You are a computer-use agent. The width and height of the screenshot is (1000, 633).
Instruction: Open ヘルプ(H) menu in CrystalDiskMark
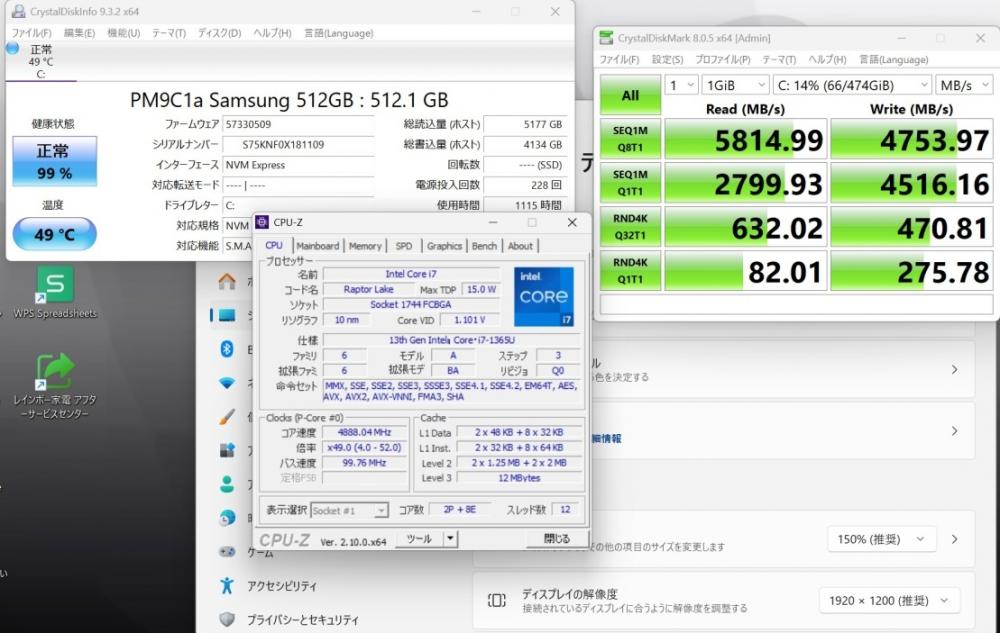point(827,59)
